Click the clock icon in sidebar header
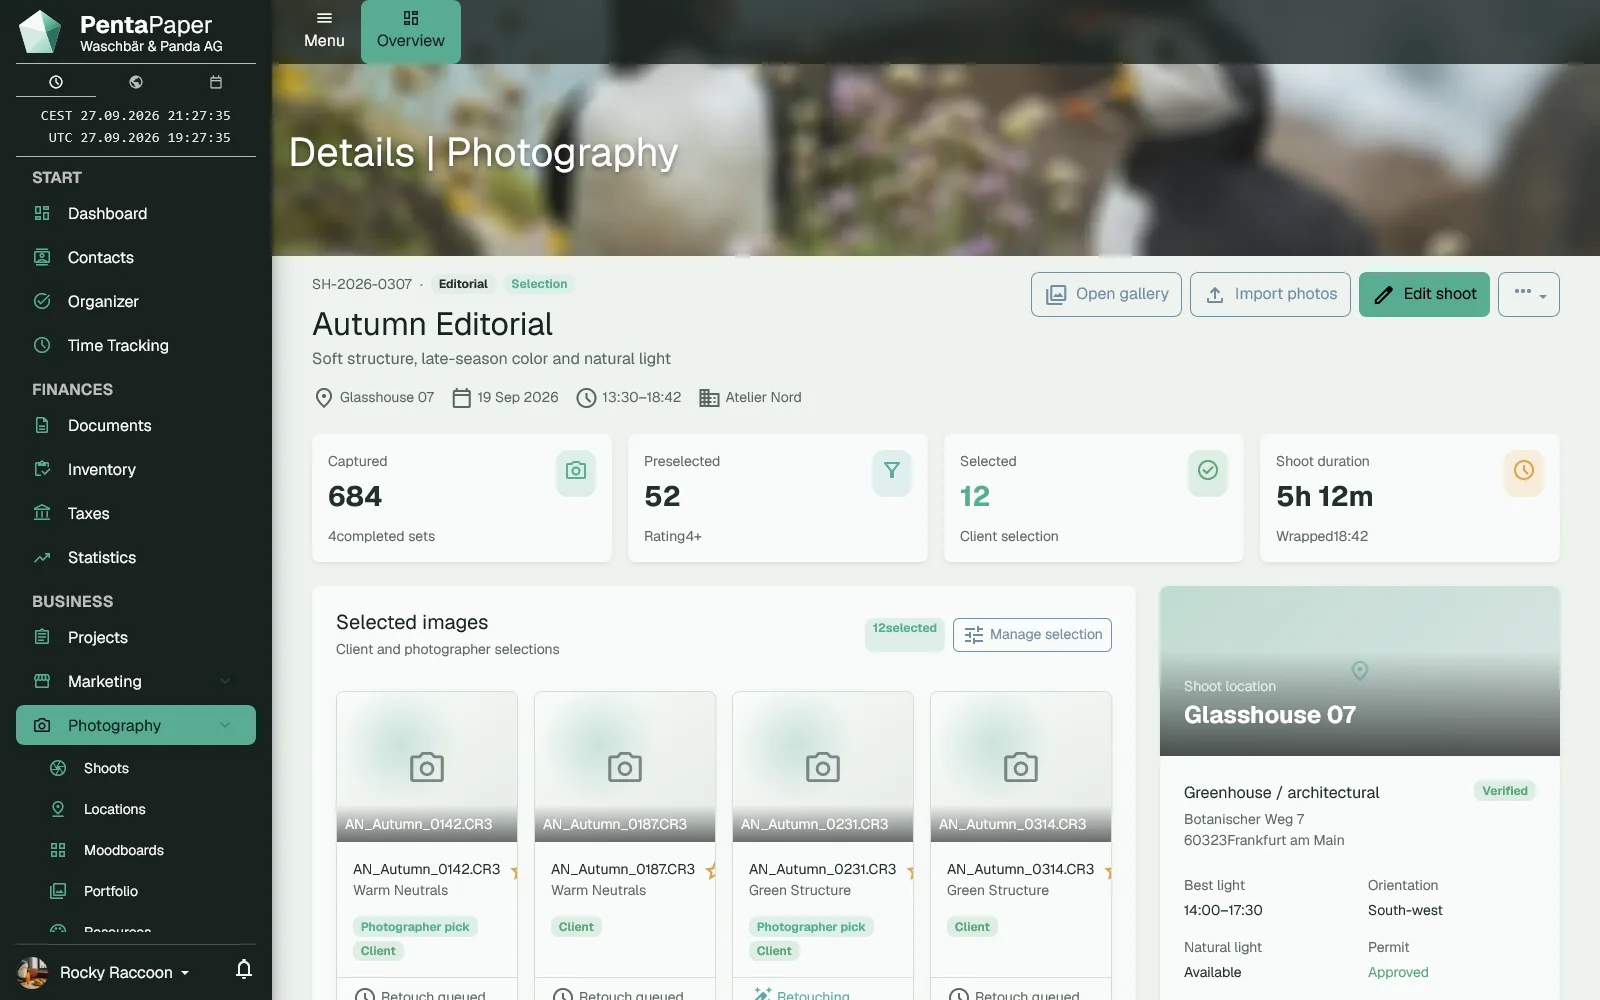This screenshot has width=1600, height=1000. point(56,82)
